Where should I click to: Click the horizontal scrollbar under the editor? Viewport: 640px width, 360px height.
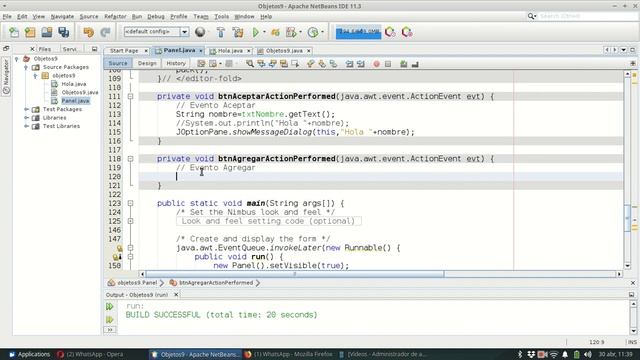coord(295,274)
